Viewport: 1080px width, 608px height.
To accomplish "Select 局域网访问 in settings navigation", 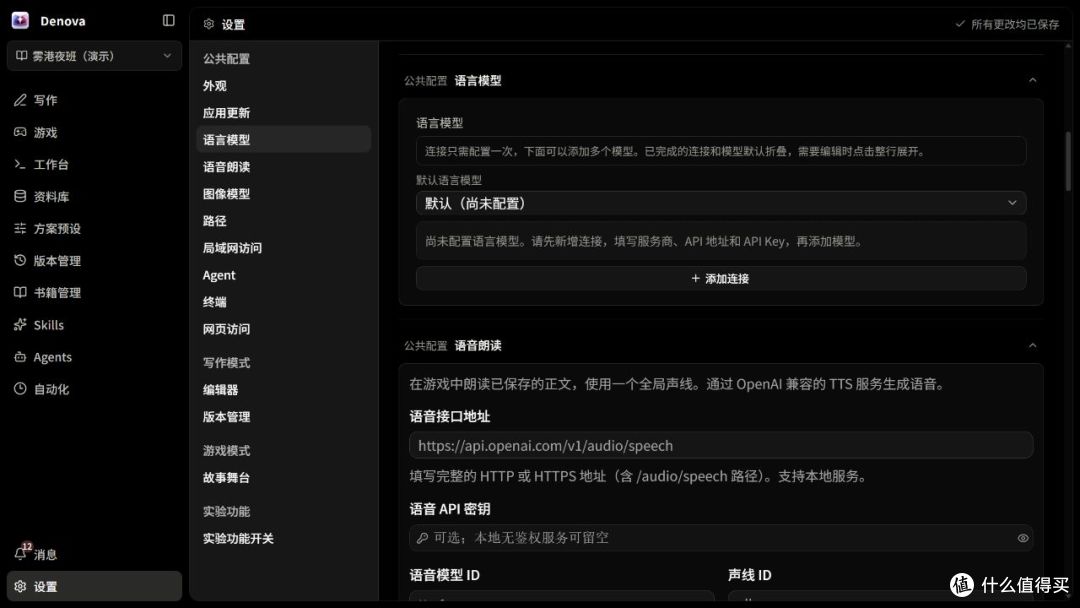I will click(284, 247).
